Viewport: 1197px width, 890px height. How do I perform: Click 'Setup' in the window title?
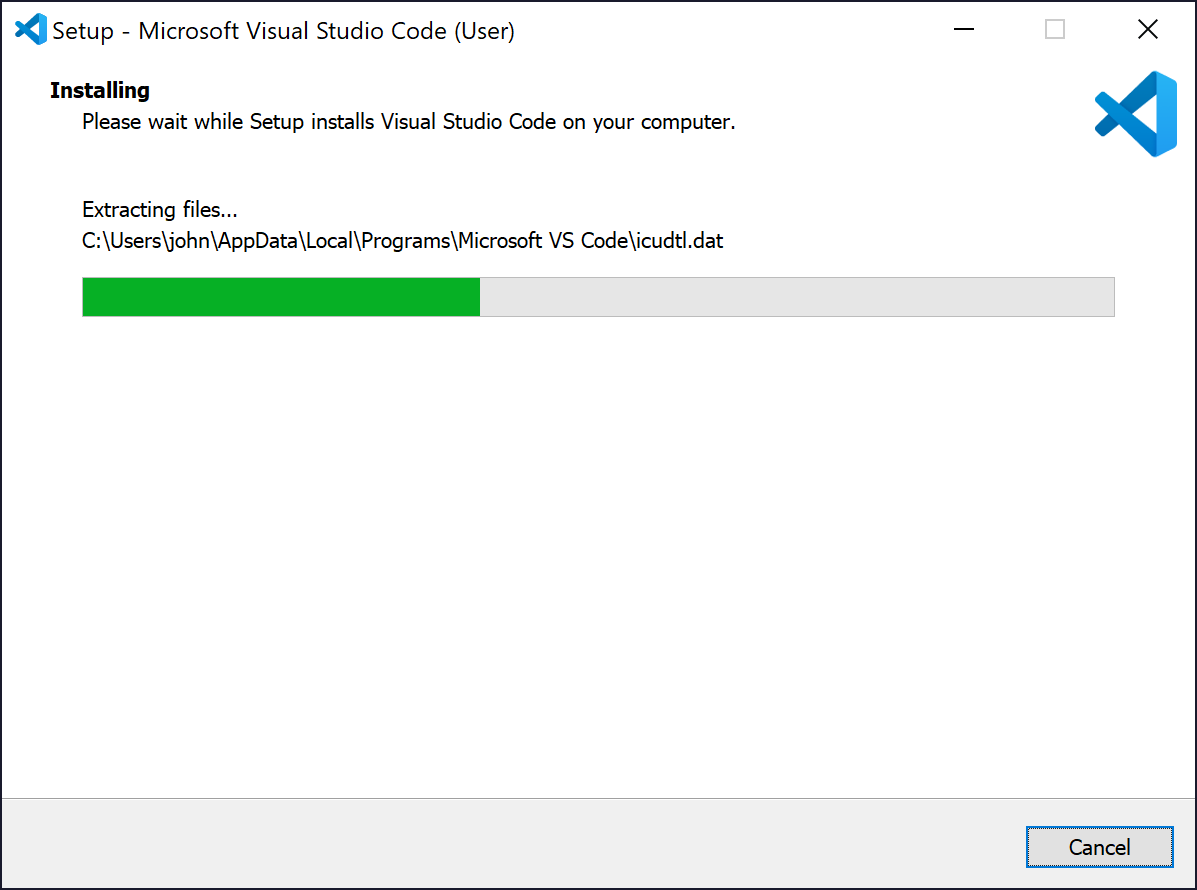(x=82, y=31)
